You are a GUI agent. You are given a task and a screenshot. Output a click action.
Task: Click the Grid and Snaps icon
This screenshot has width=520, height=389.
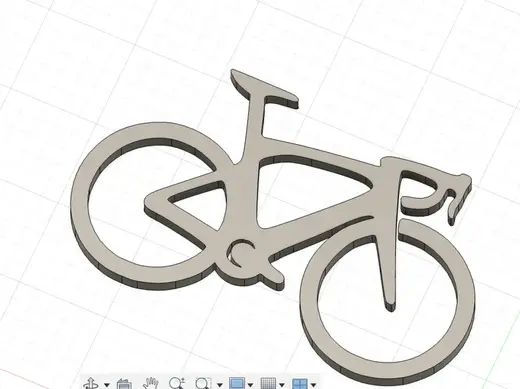tap(268, 383)
